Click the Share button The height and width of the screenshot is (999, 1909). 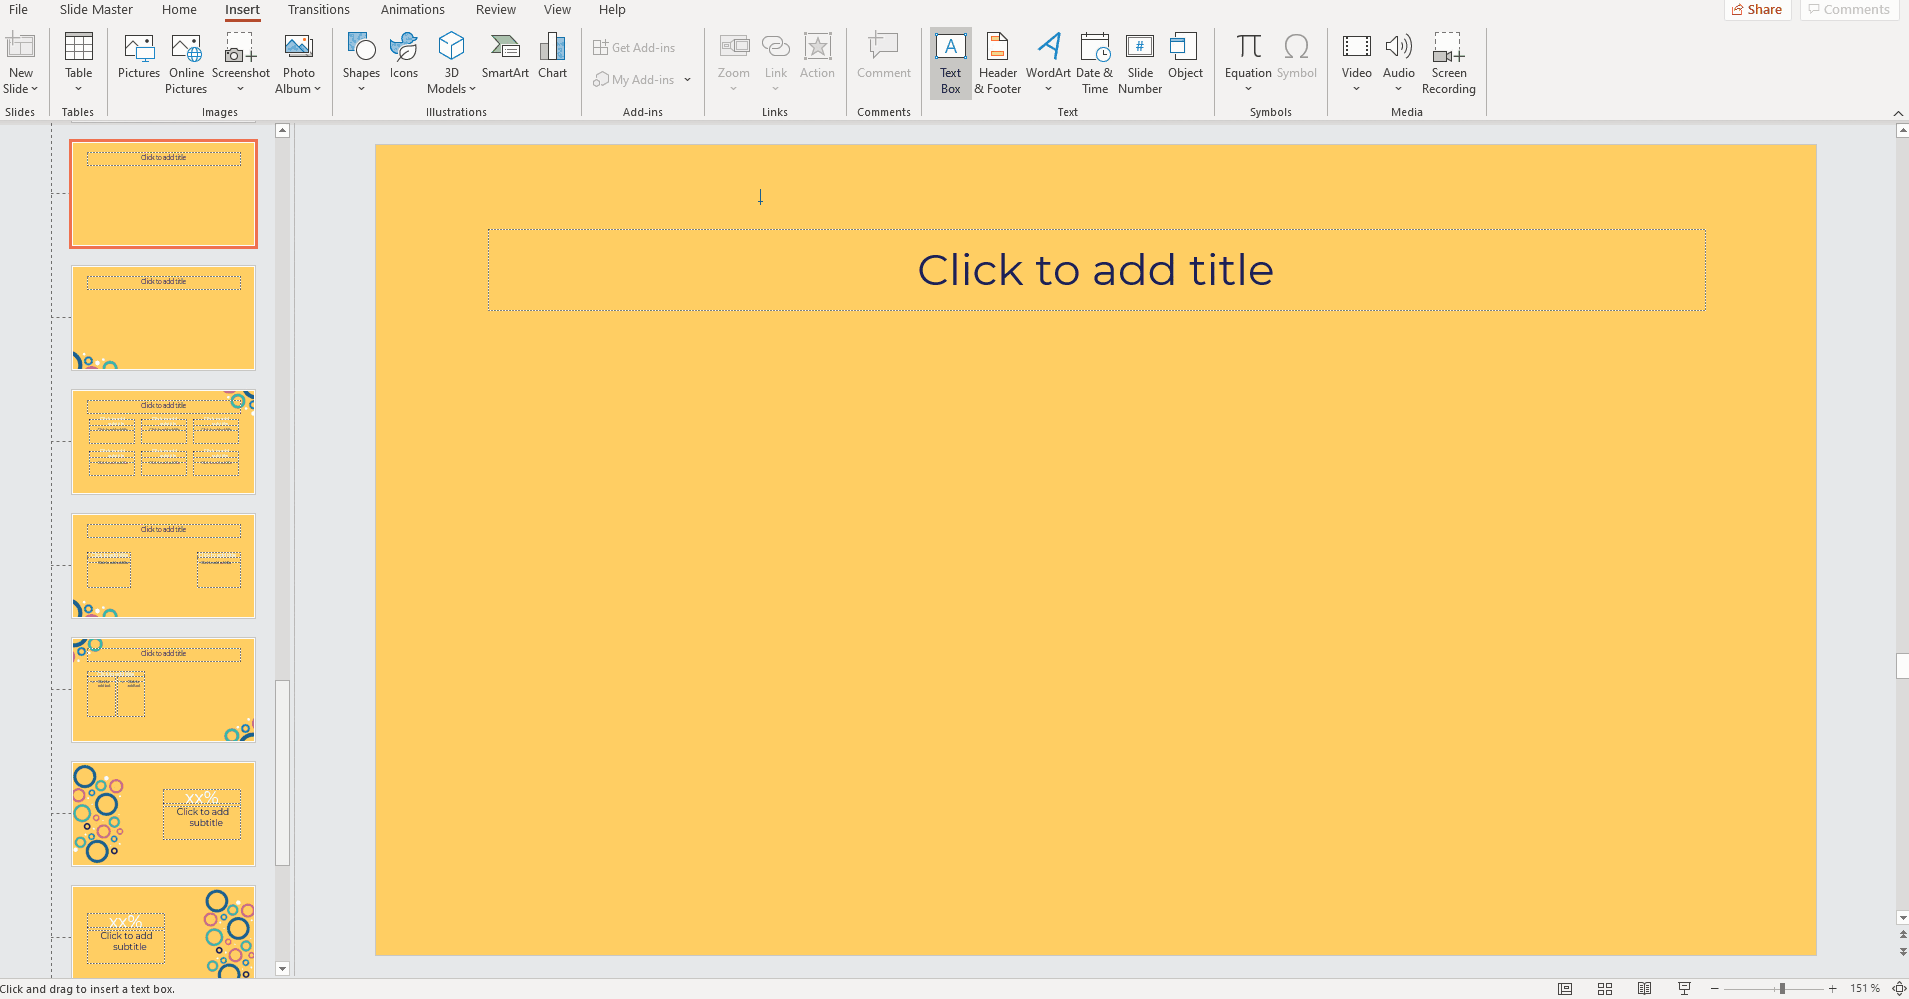click(x=1757, y=10)
